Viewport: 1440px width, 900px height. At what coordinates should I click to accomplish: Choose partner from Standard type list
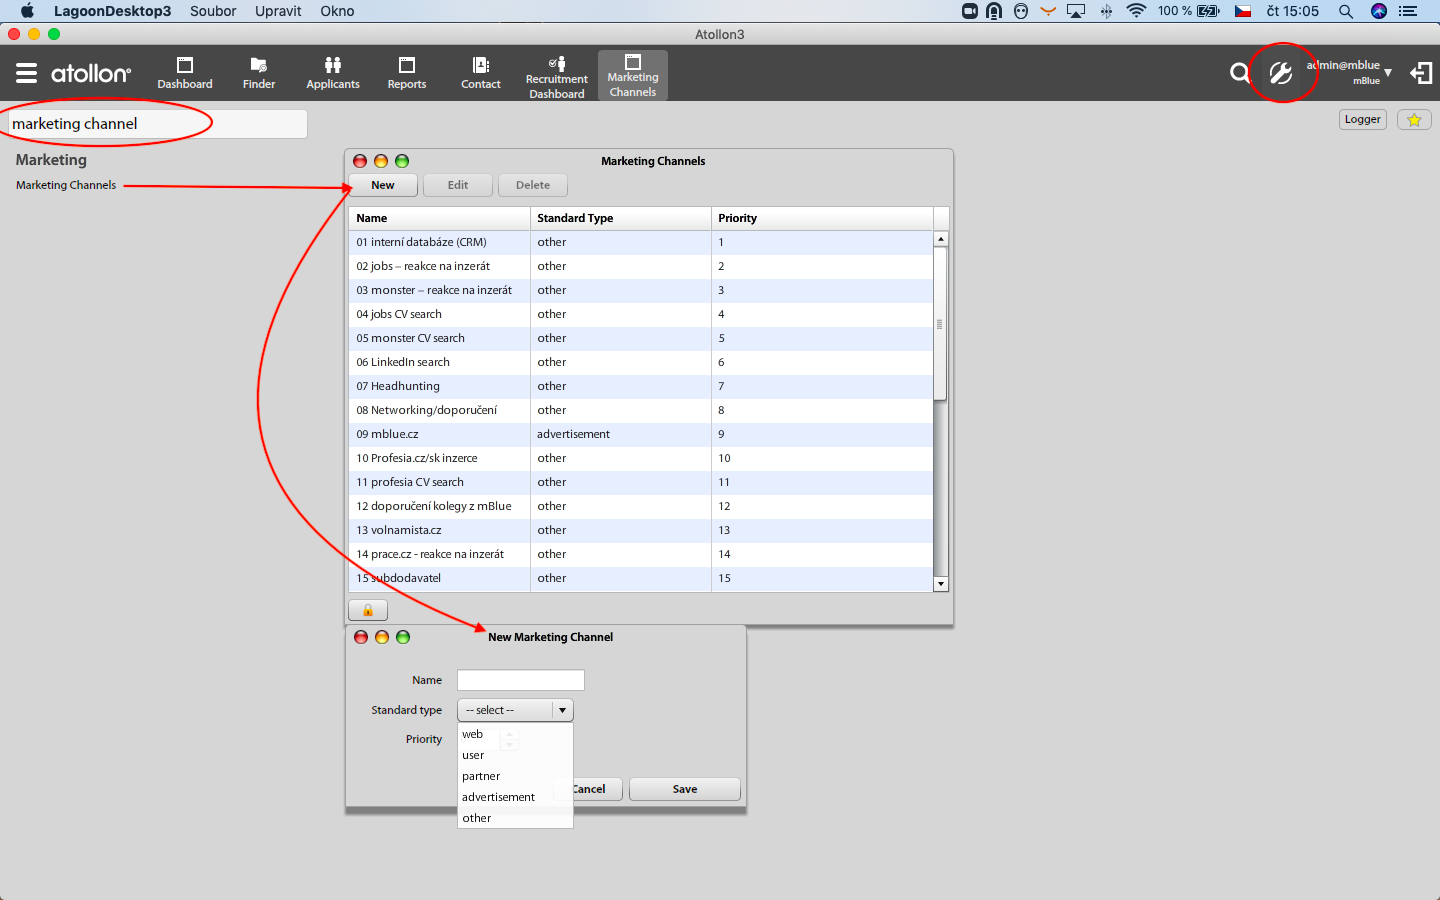(515, 776)
